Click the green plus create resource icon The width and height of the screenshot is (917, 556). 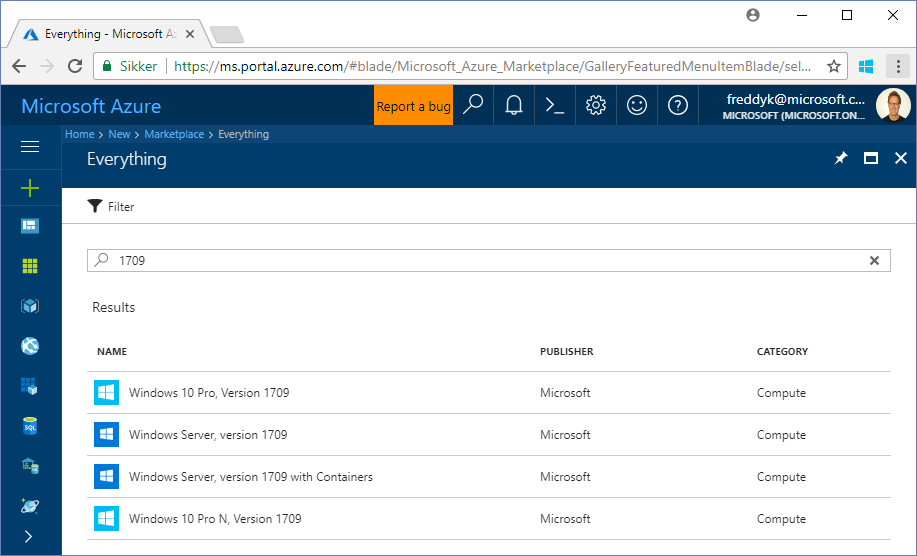click(x=30, y=188)
